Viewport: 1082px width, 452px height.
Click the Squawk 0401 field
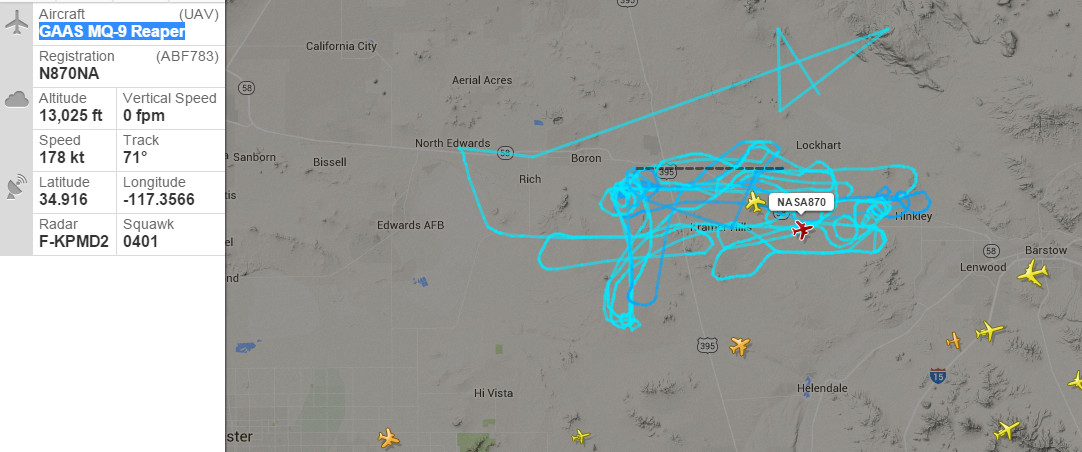click(170, 234)
